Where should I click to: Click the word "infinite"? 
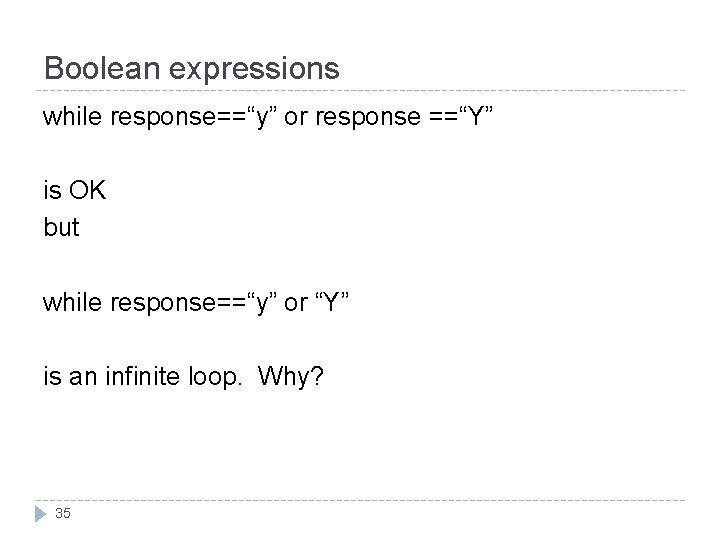click(142, 376)
